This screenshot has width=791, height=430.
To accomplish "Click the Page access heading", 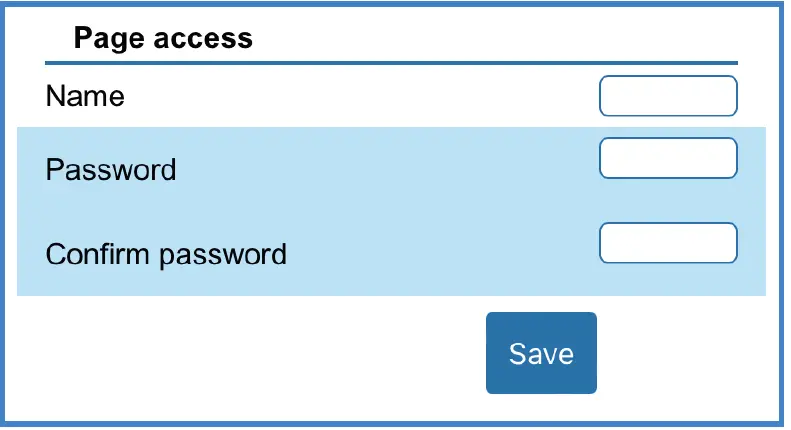I will point(163,39).
